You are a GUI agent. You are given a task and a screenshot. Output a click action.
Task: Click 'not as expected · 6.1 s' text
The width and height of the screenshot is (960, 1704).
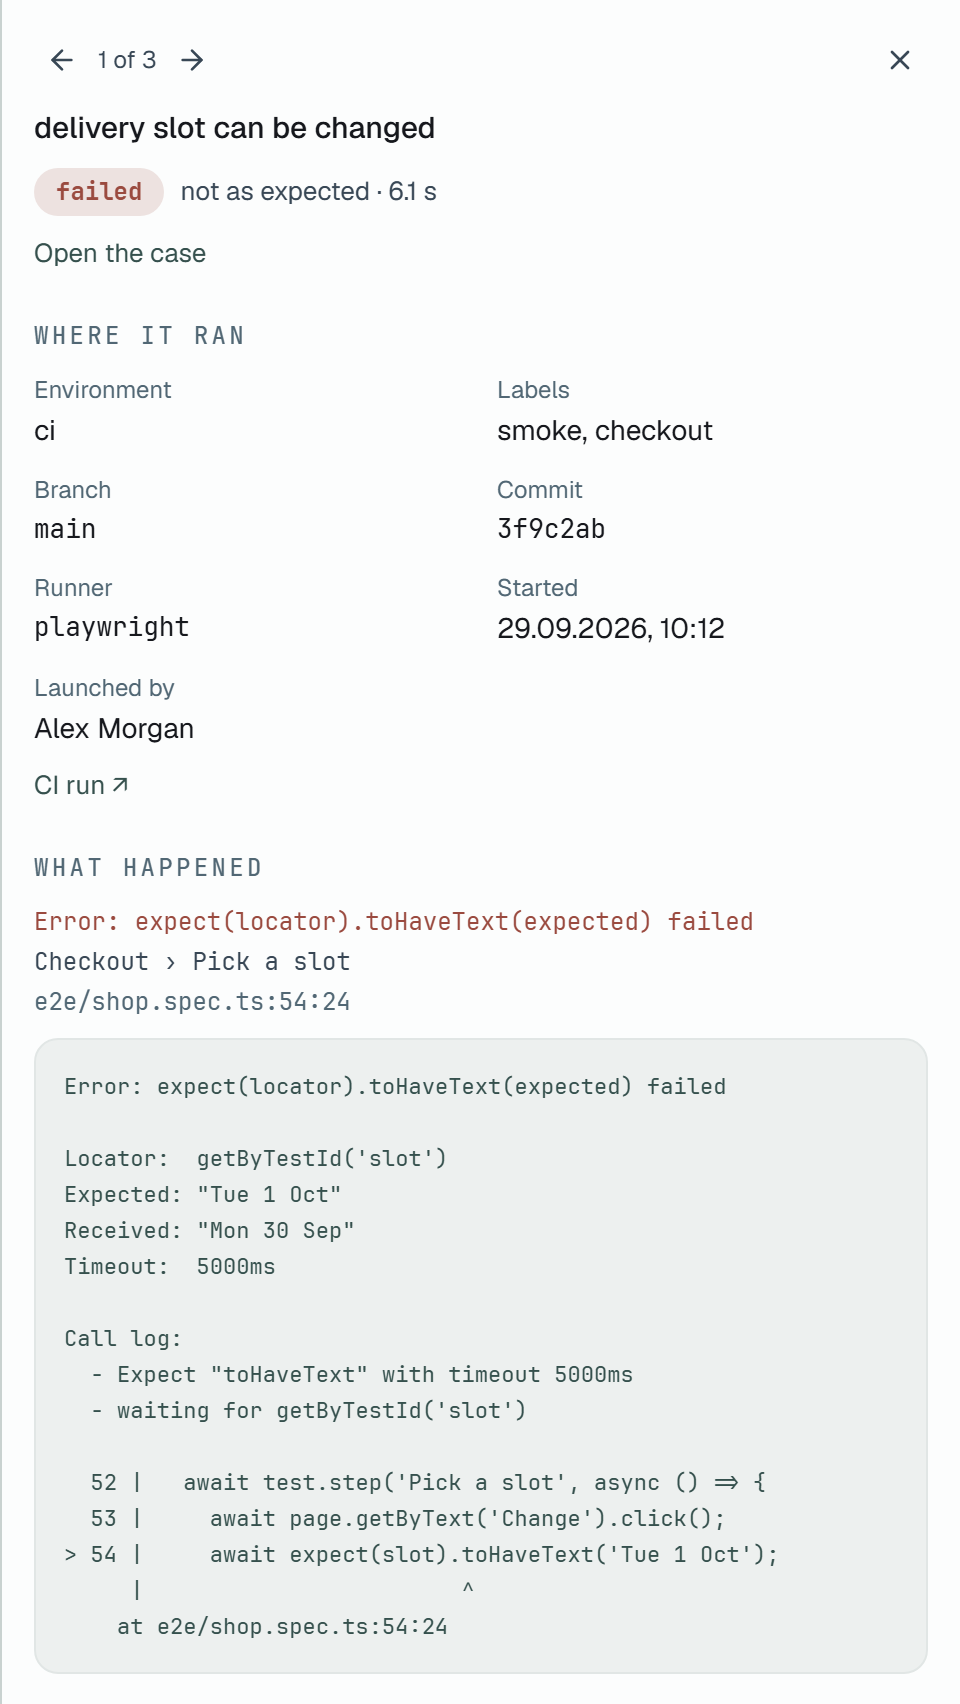click(308, 192)
